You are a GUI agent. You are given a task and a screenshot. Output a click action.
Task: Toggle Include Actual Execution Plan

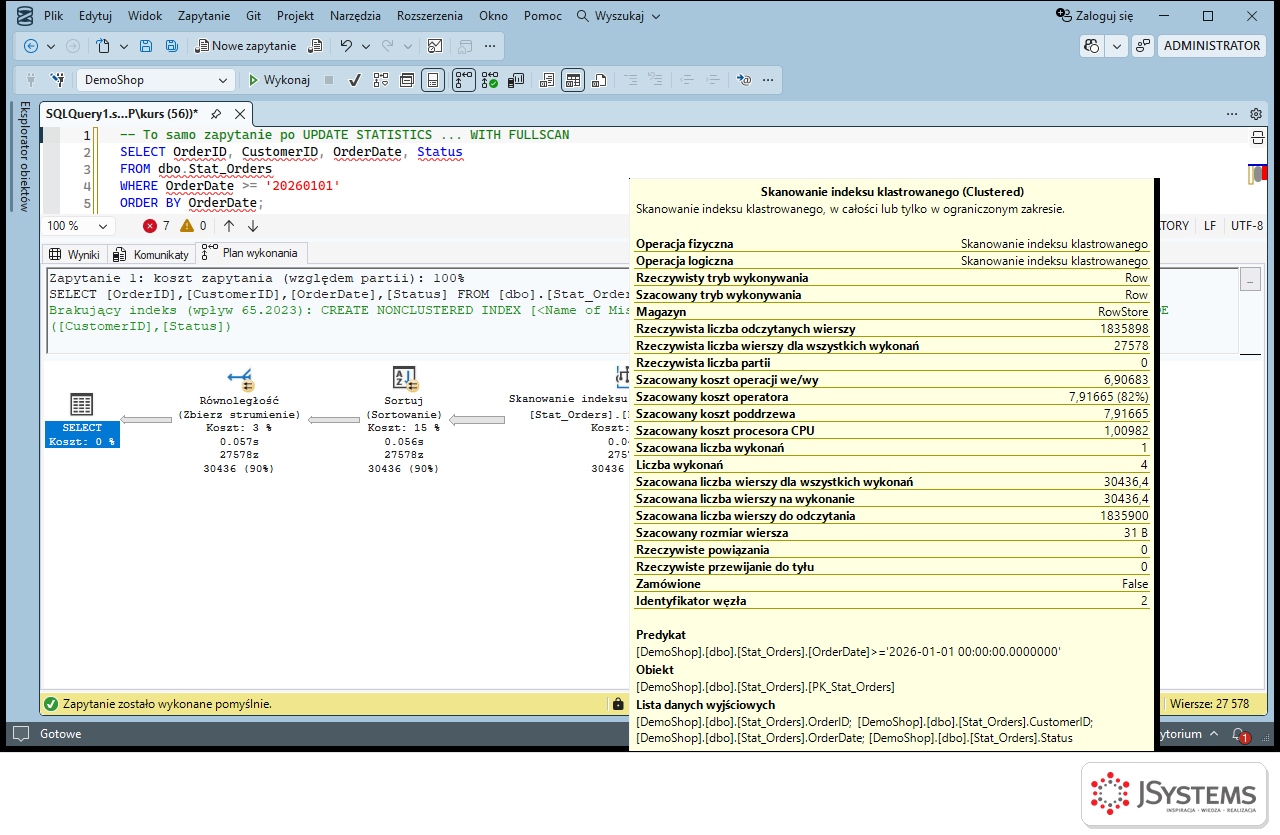[x=464, y=80]
